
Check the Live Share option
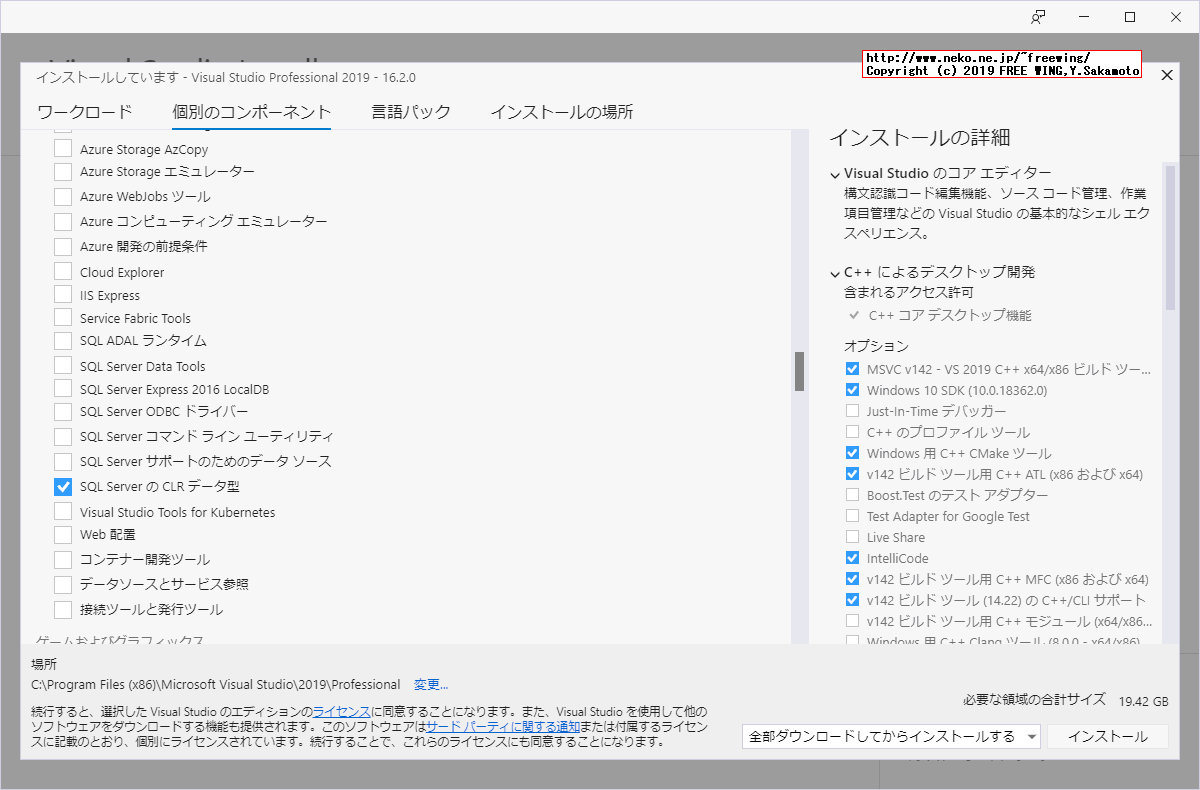[x=853, y=536]
